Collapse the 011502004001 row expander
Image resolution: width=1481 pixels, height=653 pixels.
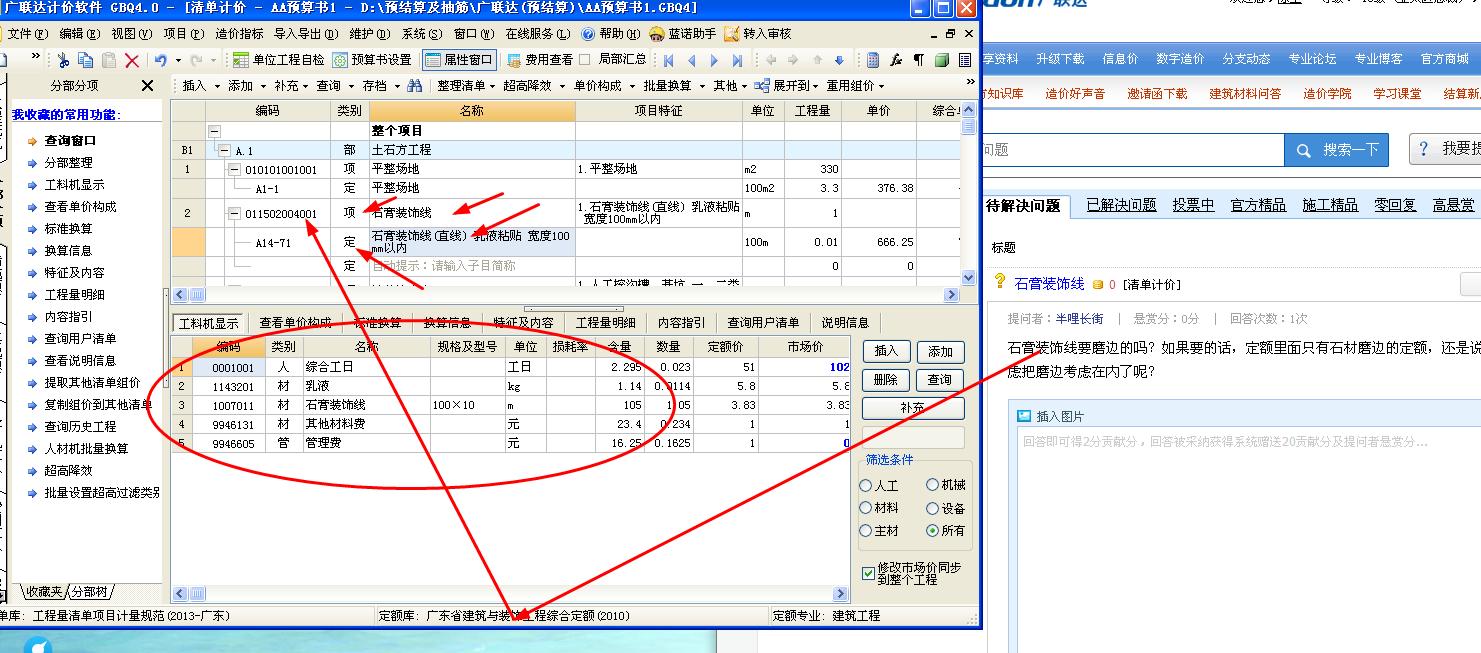(x=234, y=213)
